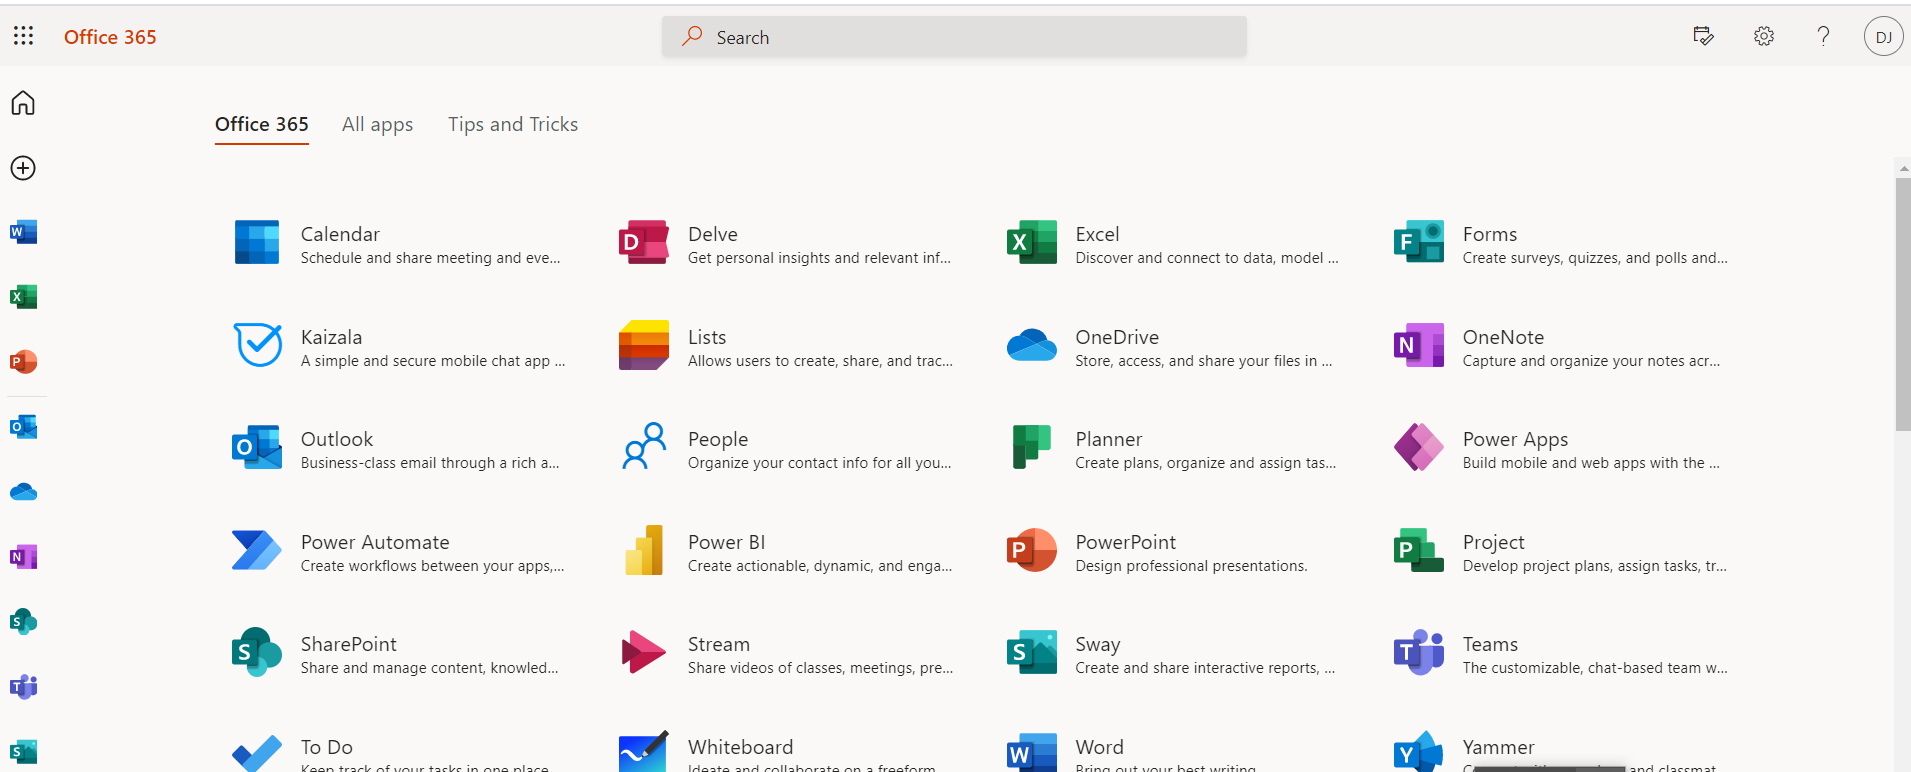Open Teams from the left sidebar

(x=23, y=687)
